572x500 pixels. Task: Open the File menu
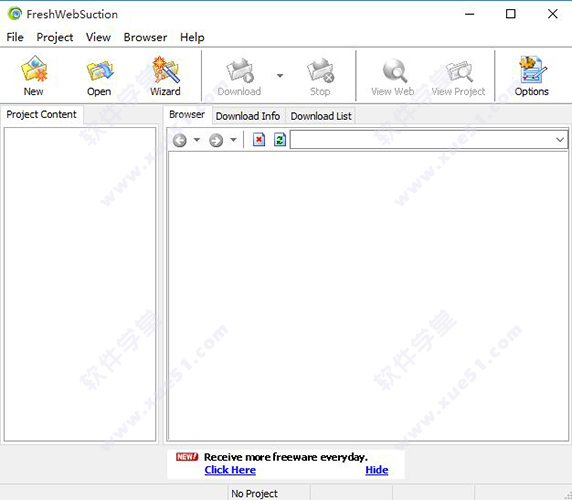[15, 37]
